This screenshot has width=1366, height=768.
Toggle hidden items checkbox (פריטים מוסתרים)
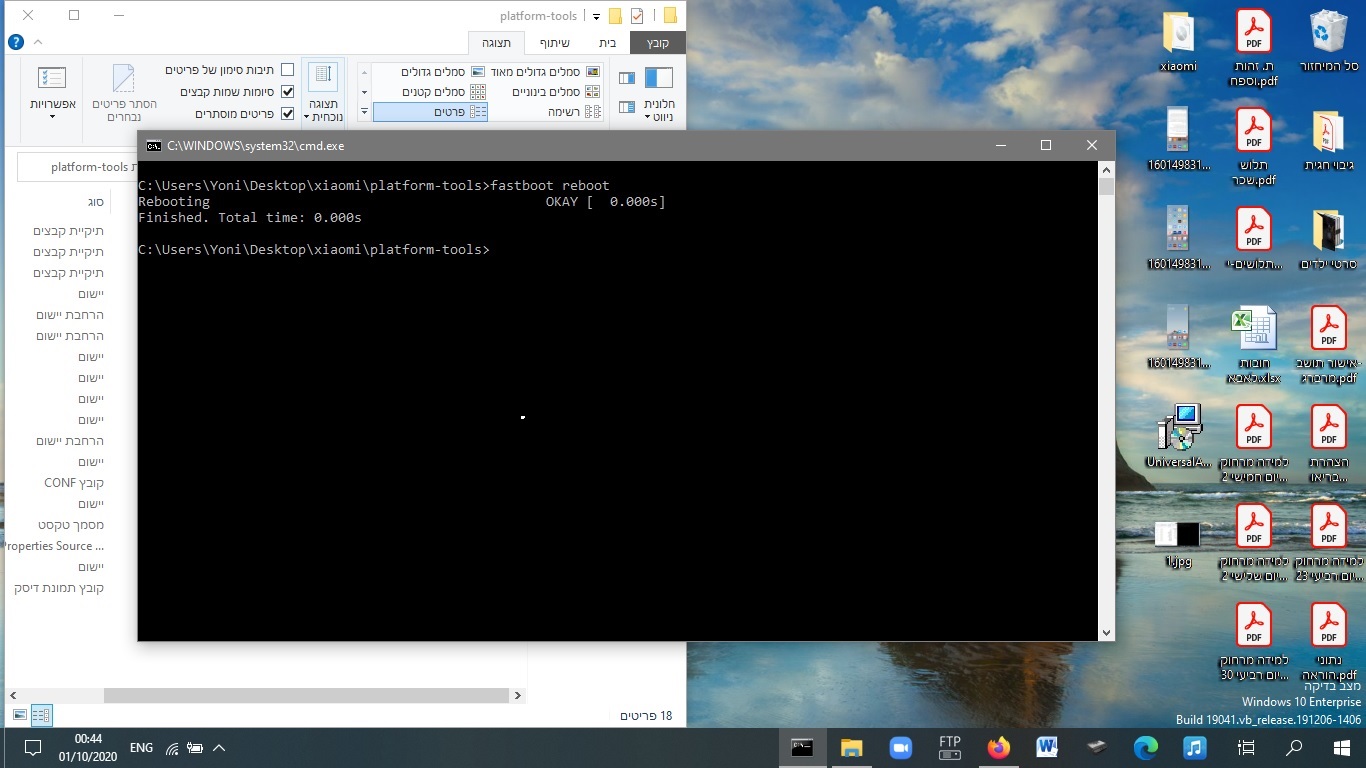[x=288, y=114]
